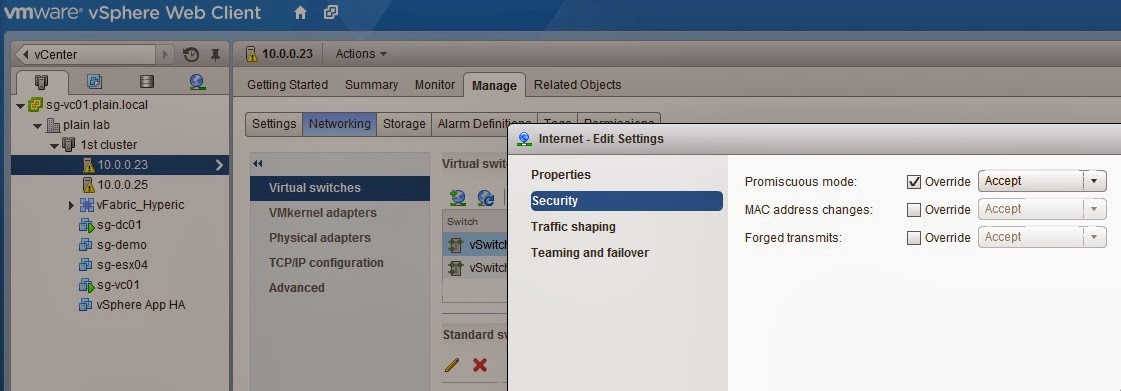Screen dimensions: 1121x391
Task: Click the 1st cluster icon
Action: [x=69, y=145]
